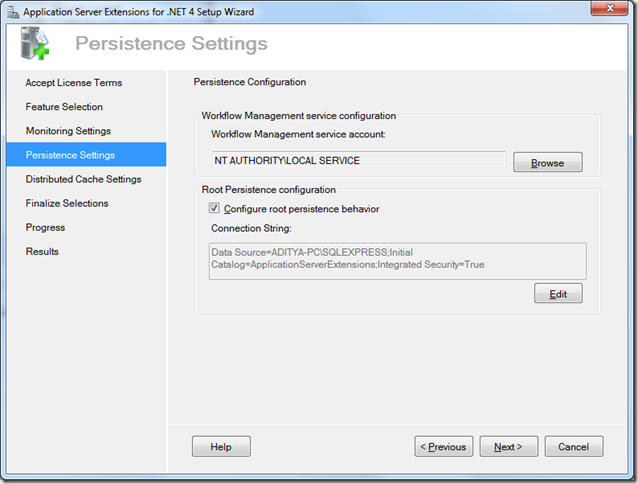Click the Next button
This screenshot has height=484, width=638.
[509, 446]
